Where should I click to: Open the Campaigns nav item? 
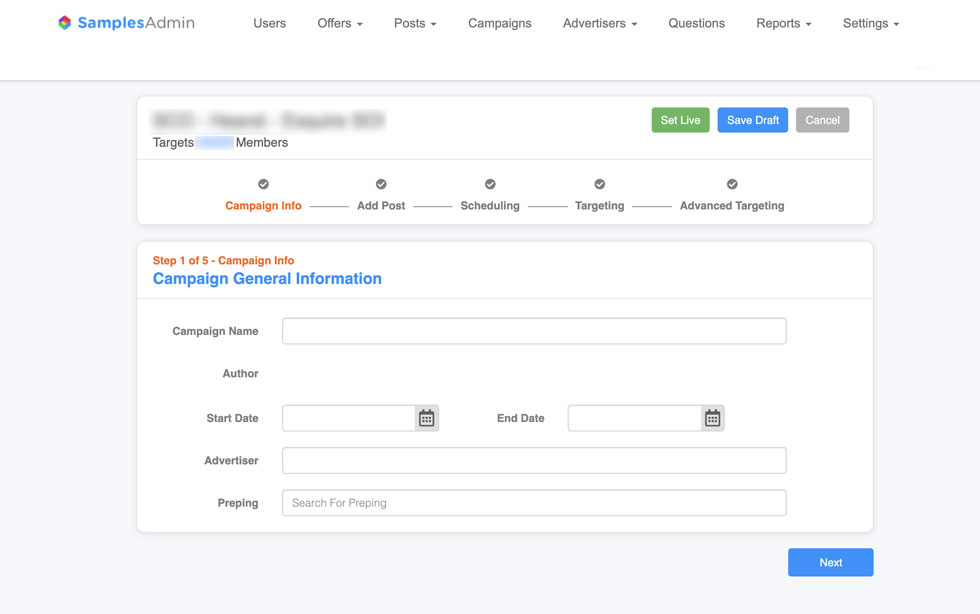tap(499, 23)
